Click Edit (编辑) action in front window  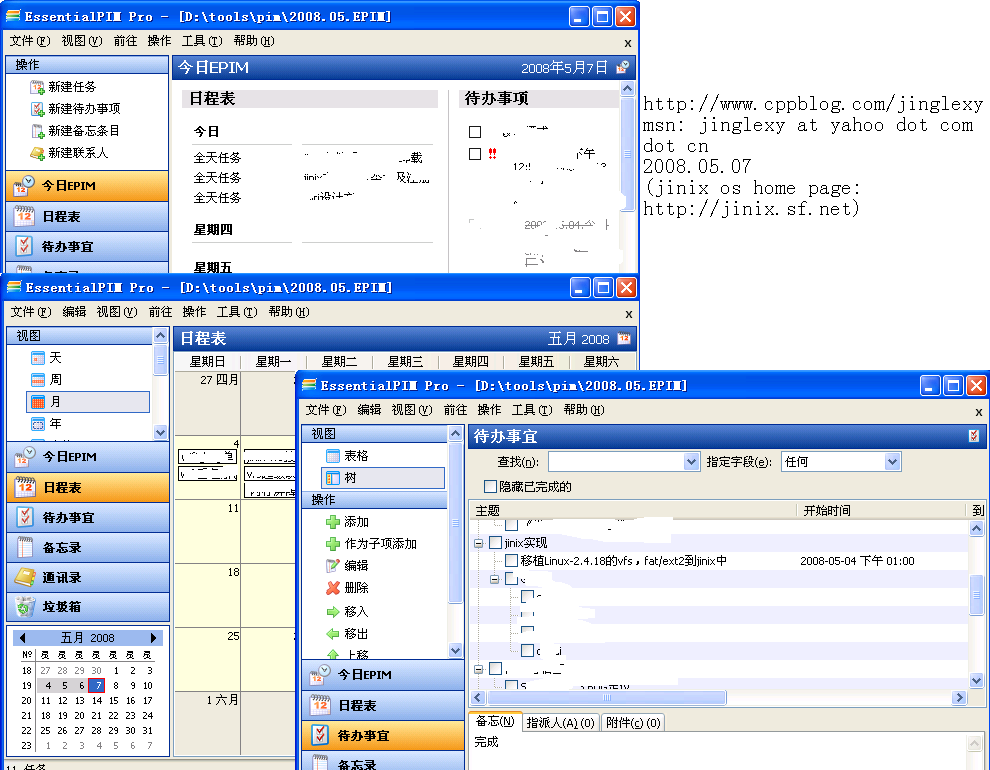click(347, 566)
